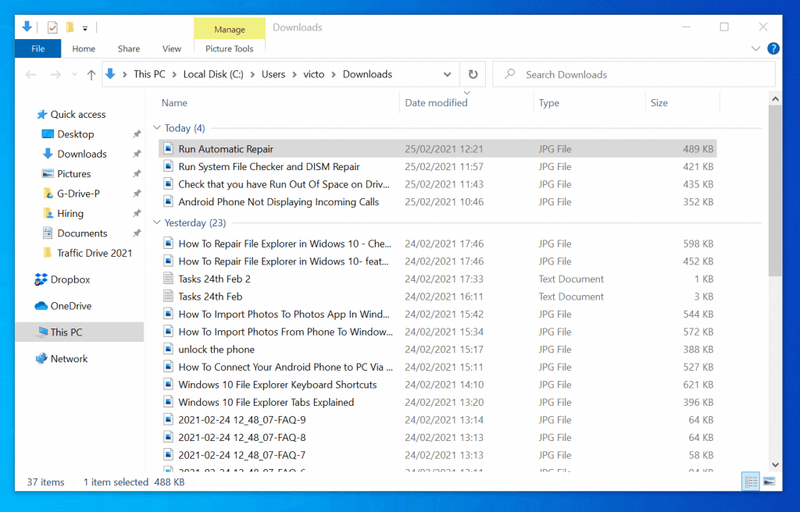Screen dimensions: 800x512
Task: Open Traffic Drive 2021 folder
Action: click(x=94, y=253)
